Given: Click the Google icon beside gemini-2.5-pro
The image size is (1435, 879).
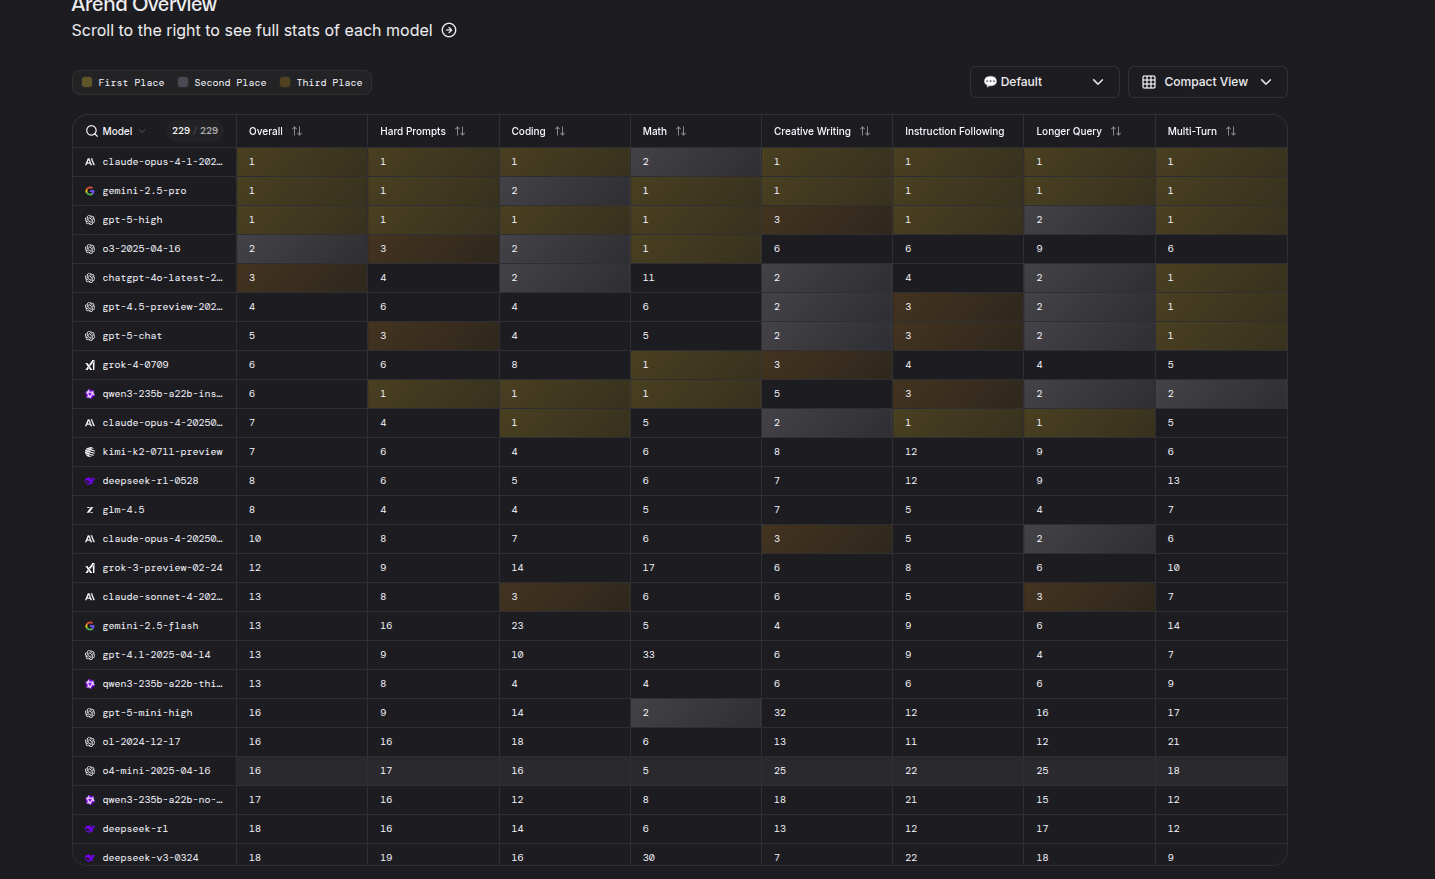Looking at the screenshot, I should click(x=90, y=191).
